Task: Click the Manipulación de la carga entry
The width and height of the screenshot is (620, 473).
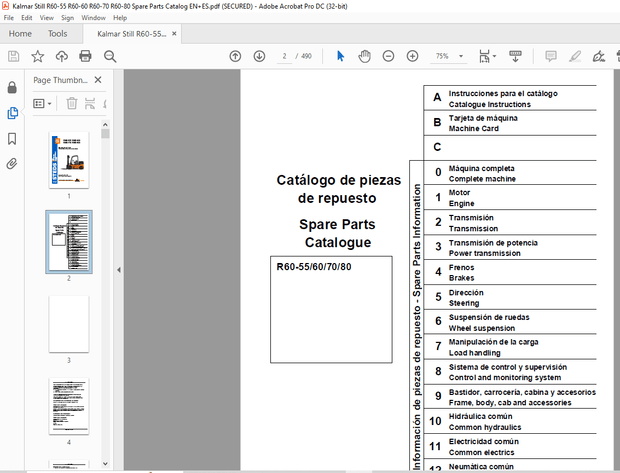Action: (x=510, y=347)
